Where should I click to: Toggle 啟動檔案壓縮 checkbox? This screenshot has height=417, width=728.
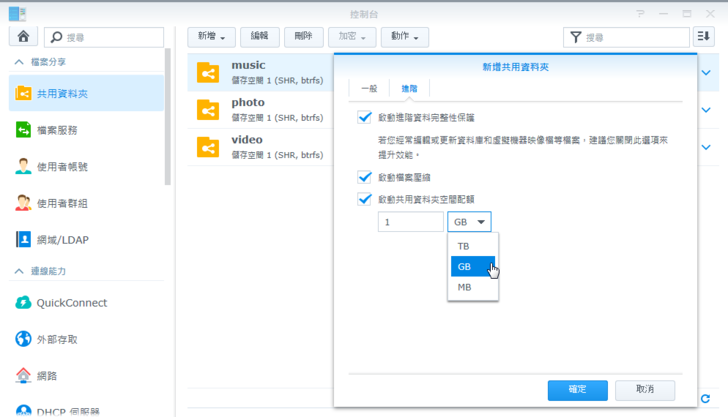tap(364, 177)
